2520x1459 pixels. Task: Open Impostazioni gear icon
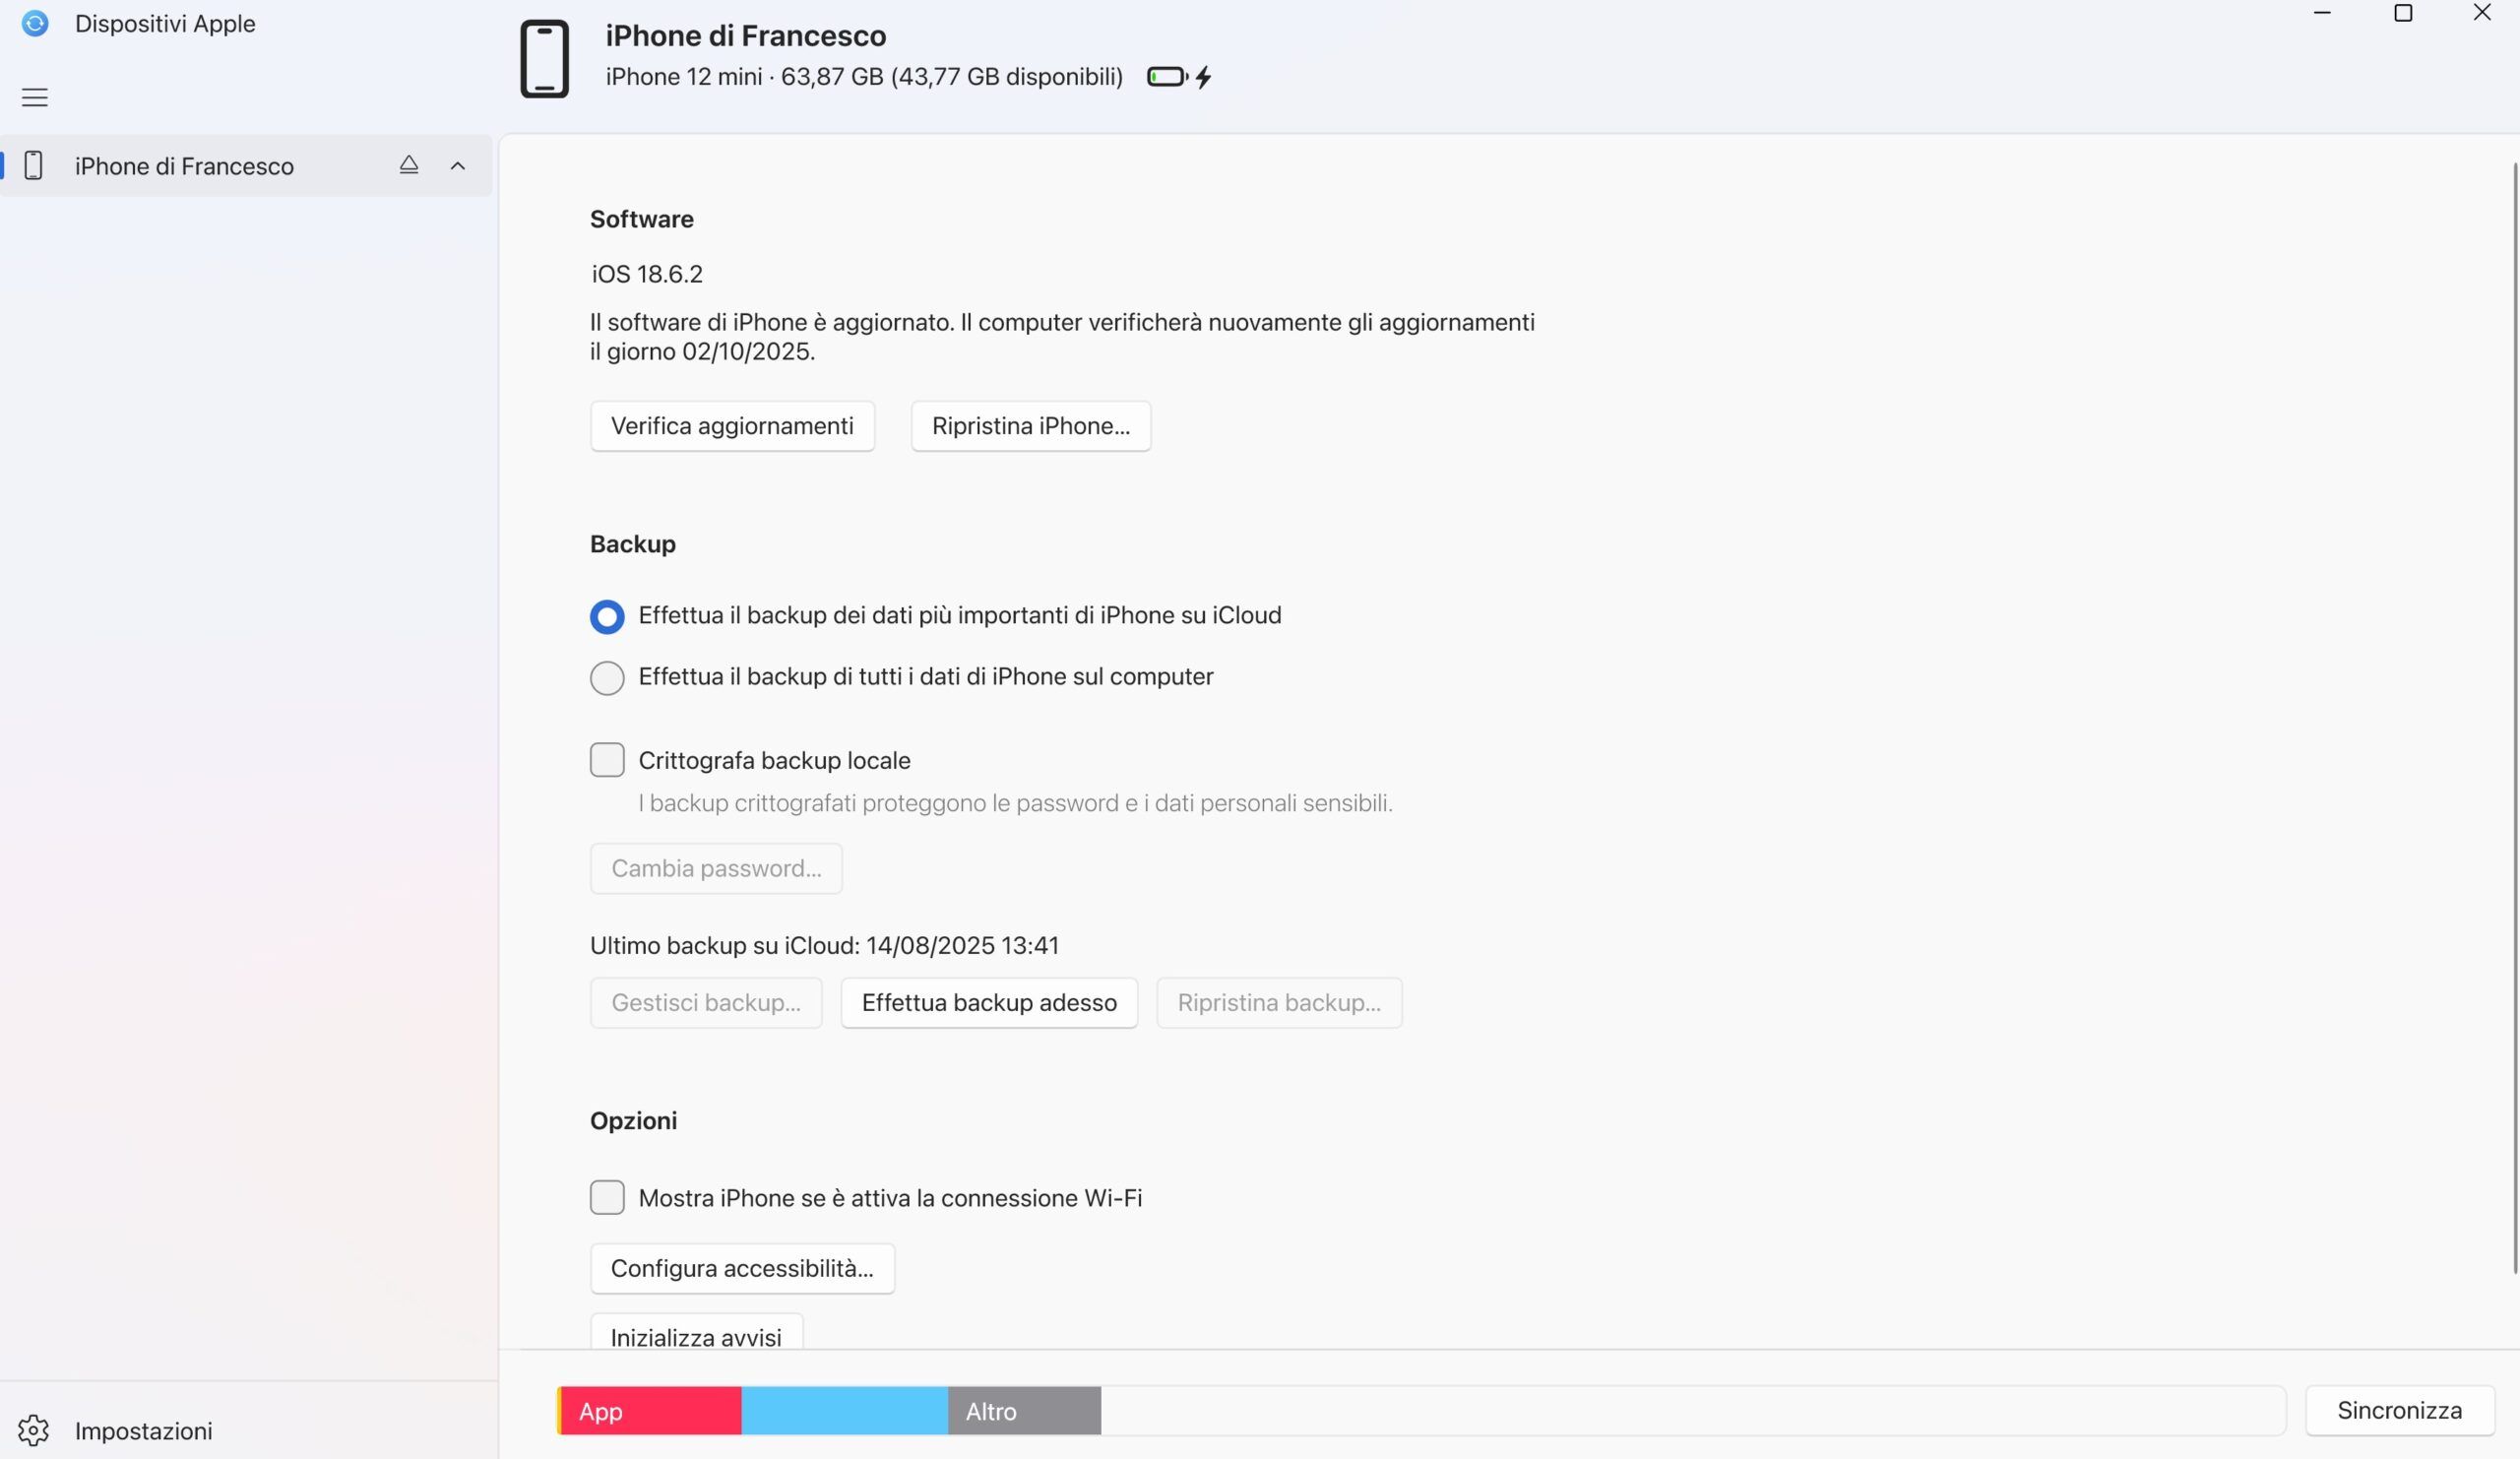coord(34,1430)
